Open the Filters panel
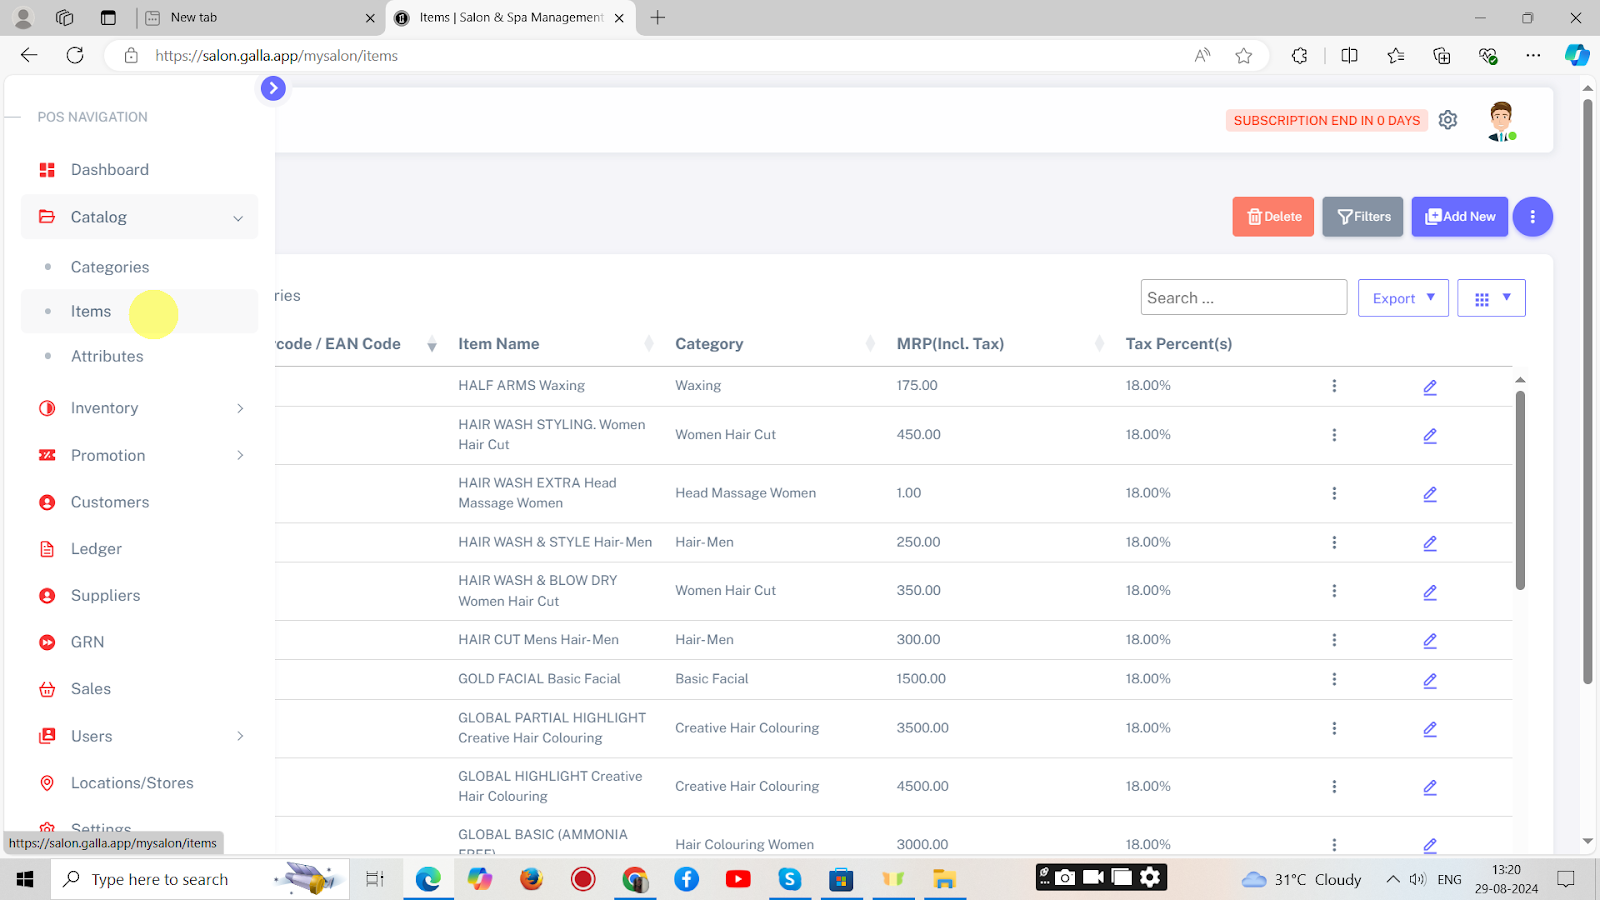This screenshot has height=900, width=1600. (x=1363, y=217)
